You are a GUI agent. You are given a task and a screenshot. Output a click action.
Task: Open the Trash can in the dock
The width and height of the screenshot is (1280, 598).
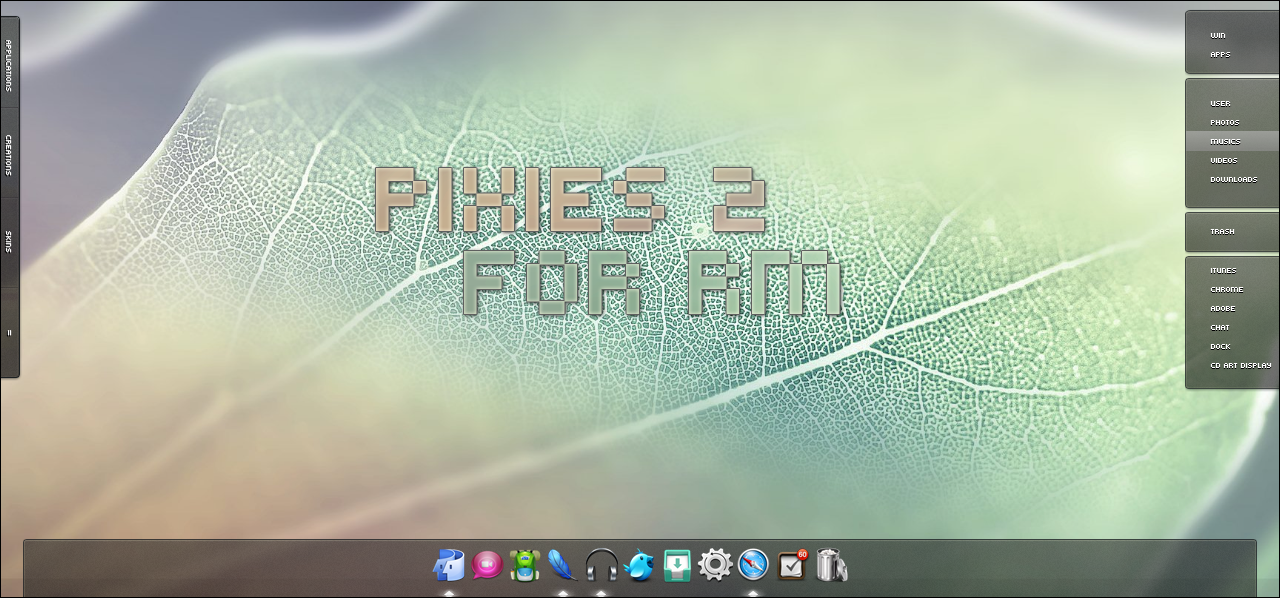831,566
